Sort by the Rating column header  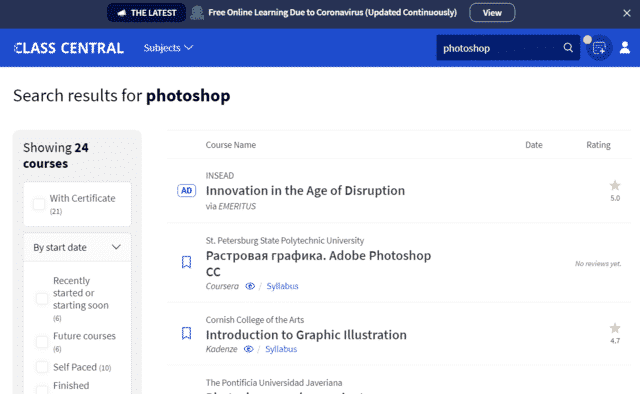click(598, 145)
